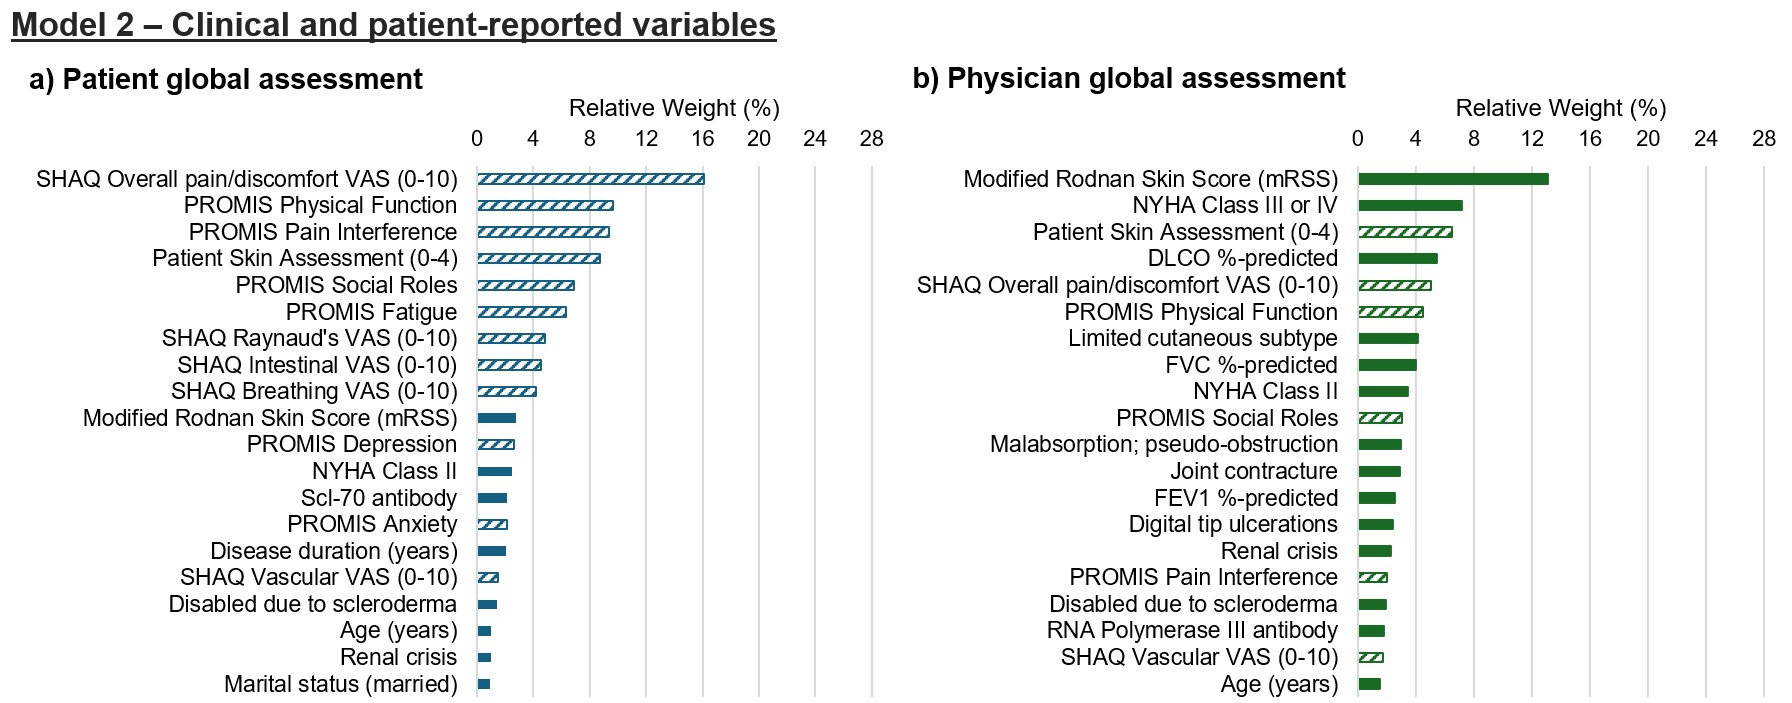
Task: Select the NYHA Class III or IV bar
Action: point(1410,206)
